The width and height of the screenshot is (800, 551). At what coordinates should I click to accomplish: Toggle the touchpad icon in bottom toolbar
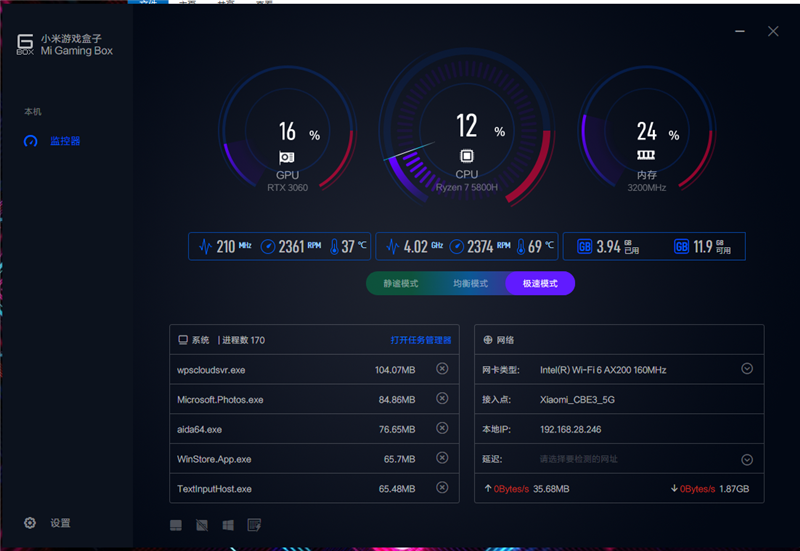pyautogui.click(x=176, y=525)
